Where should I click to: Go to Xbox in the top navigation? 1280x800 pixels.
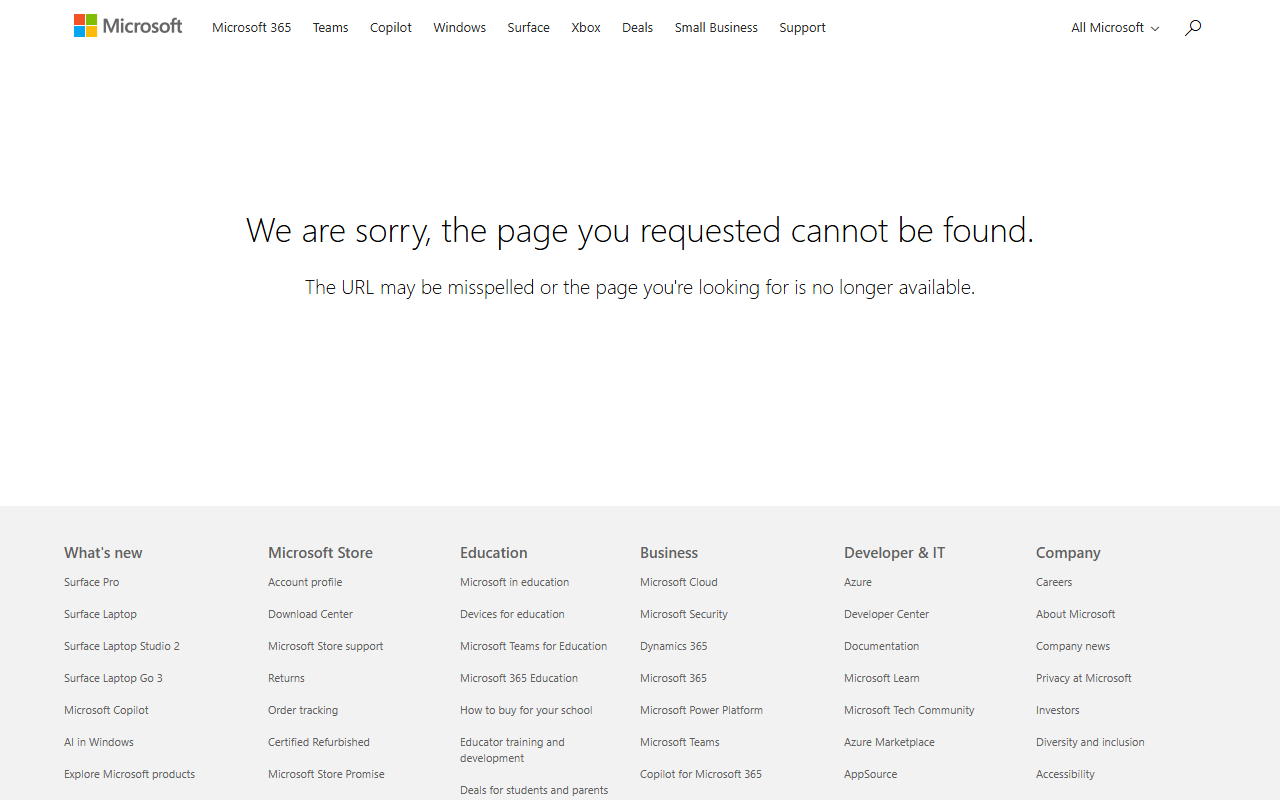(586, 28)
